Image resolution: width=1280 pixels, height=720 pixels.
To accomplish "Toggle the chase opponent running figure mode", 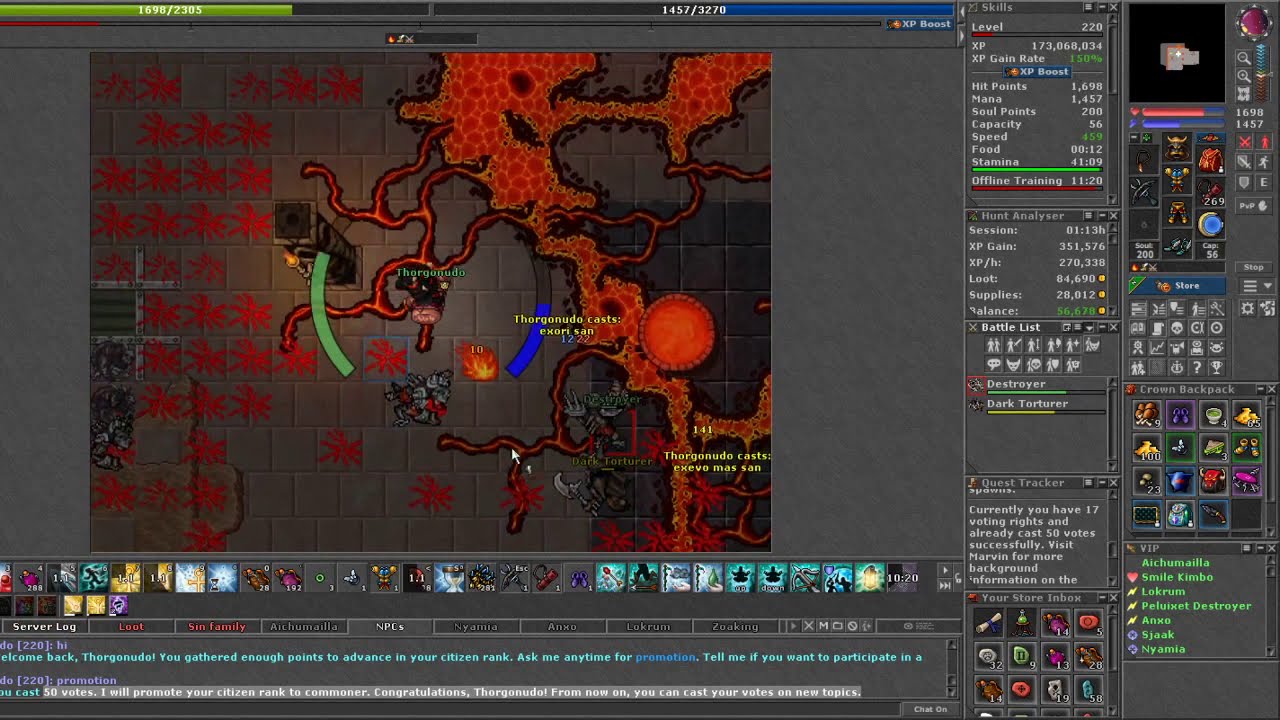I will 1265,162.
